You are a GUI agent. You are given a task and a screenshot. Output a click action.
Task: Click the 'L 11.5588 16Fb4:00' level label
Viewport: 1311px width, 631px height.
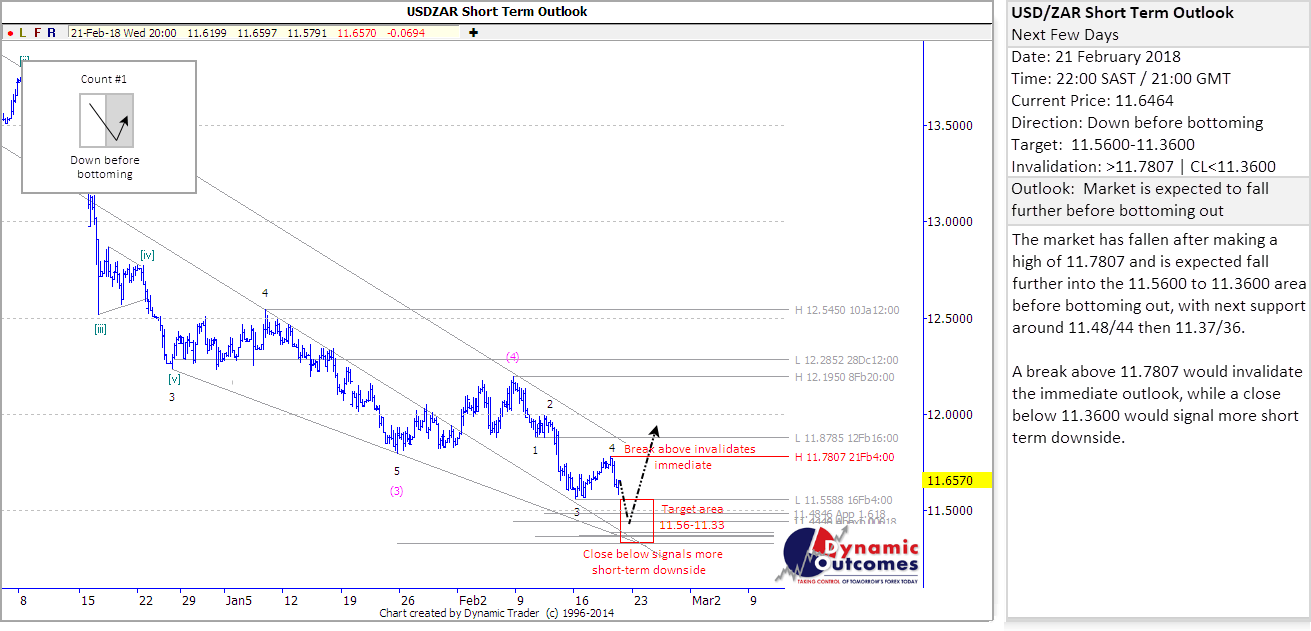coord(843,500)
